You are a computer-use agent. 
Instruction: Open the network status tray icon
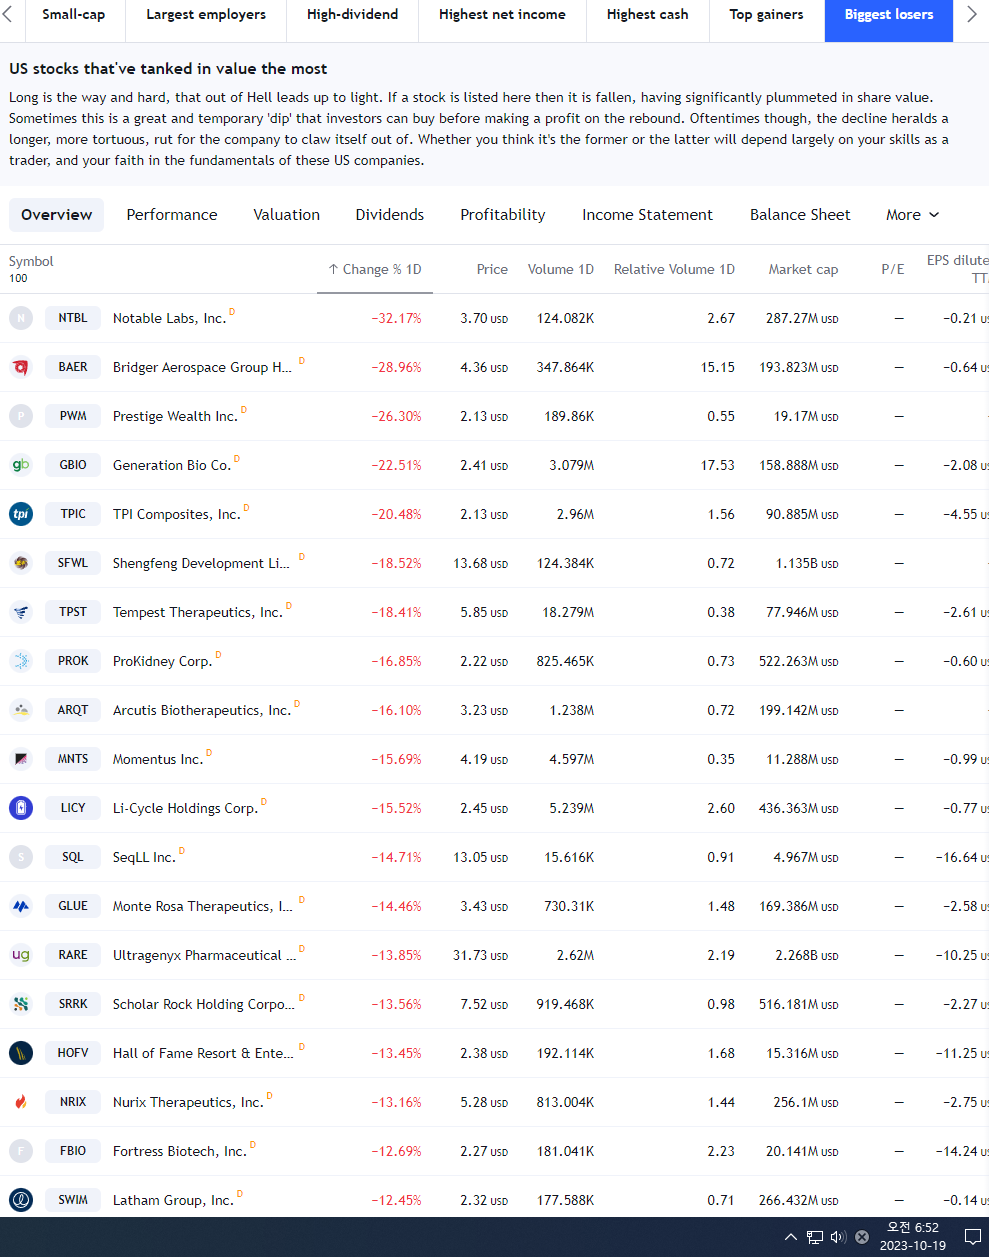tap(815, 1237)
